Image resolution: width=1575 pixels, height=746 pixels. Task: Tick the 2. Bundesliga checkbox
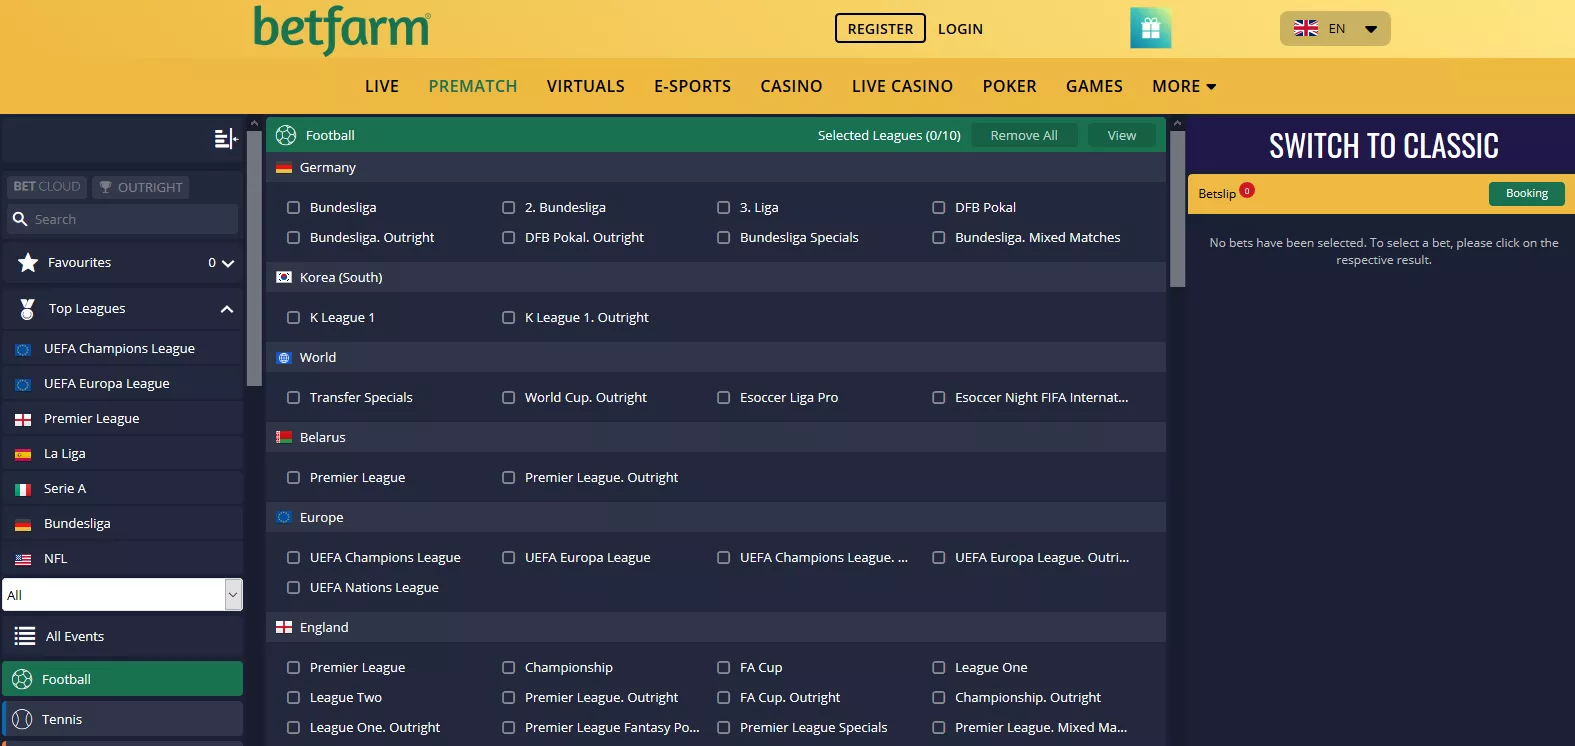508,208
